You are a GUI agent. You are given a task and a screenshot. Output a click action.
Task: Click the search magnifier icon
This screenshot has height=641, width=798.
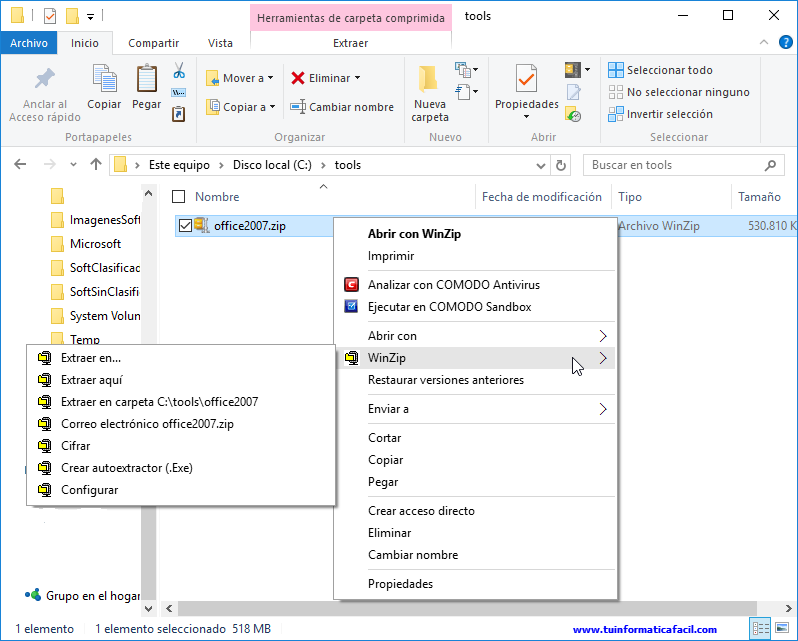pos(771,165)
